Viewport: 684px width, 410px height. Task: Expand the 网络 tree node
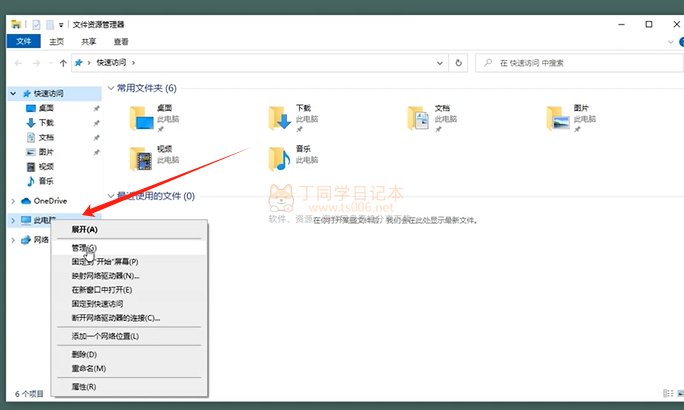pos(13,240)
